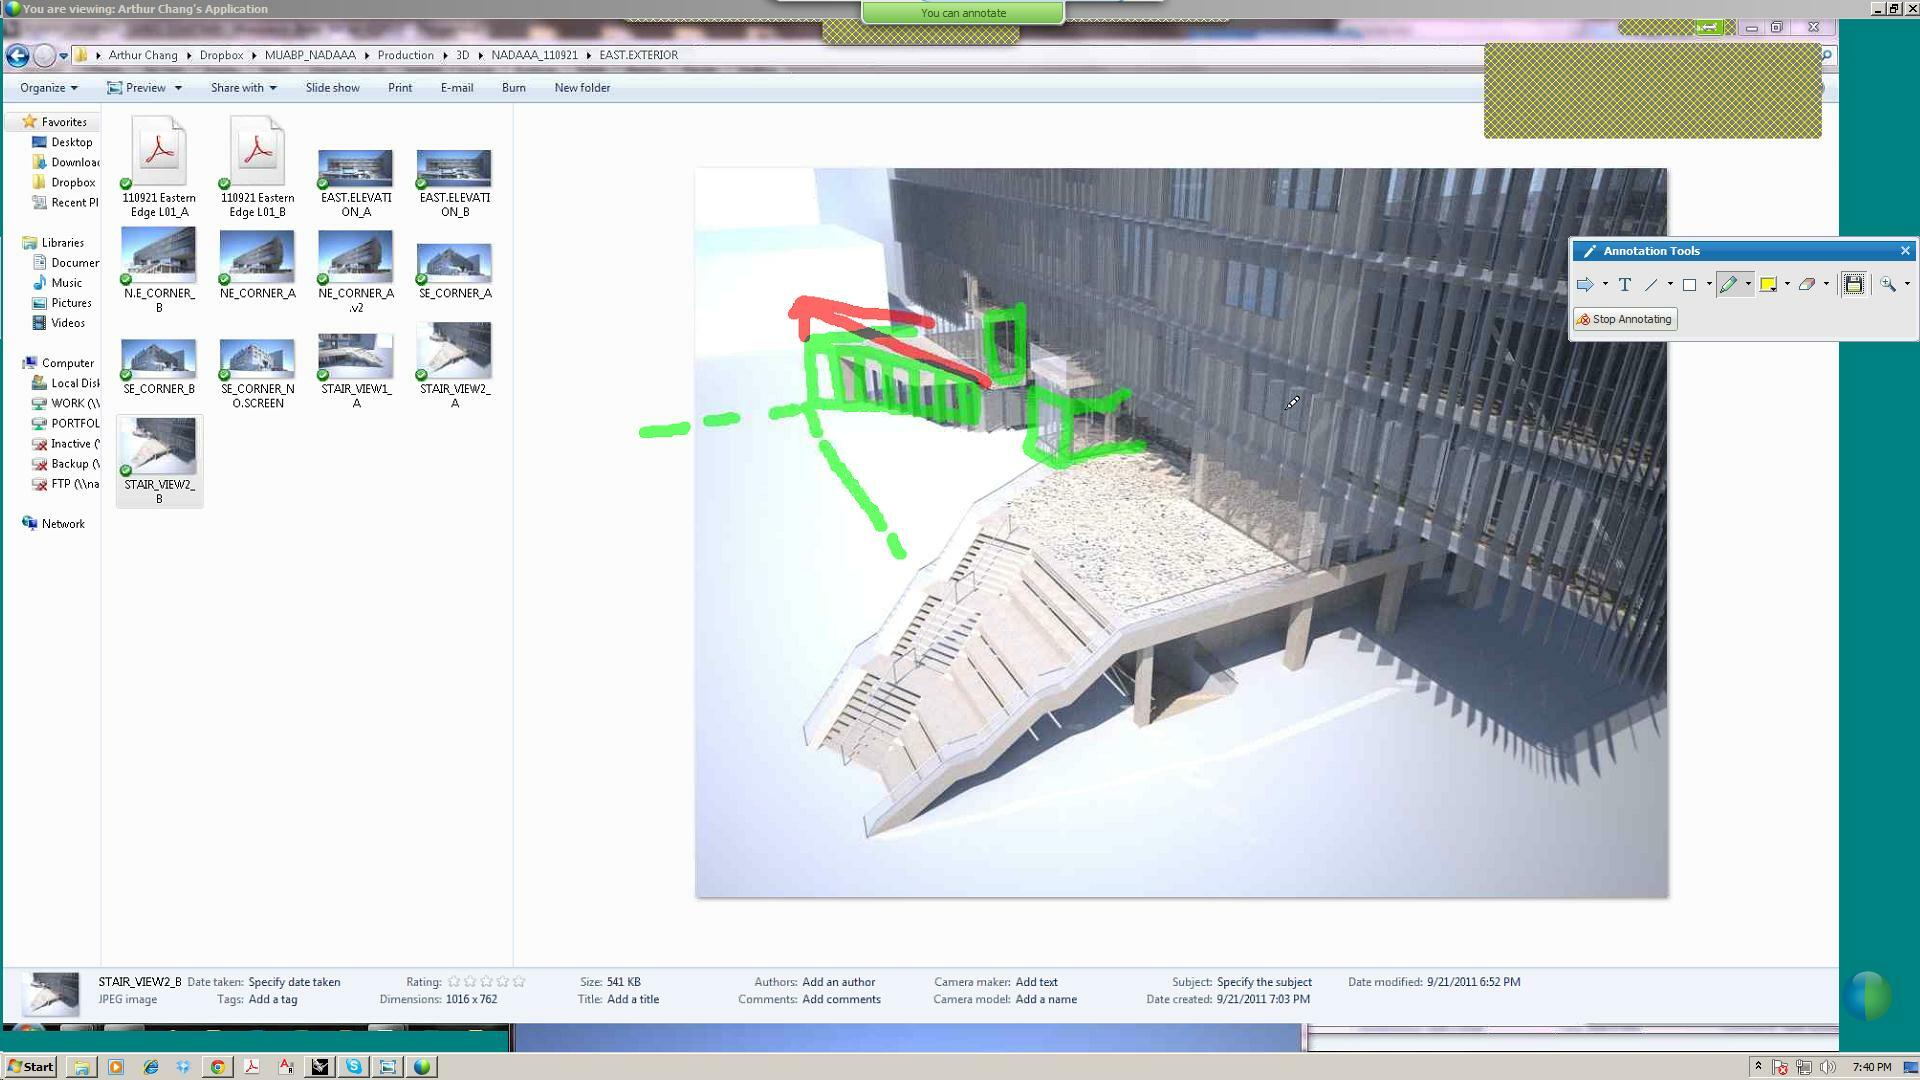This screenshot has height=1080, width=1920.
Task: Select EAST.ELEVATION_A image thumbnail
Action: [x=356, y=183]
